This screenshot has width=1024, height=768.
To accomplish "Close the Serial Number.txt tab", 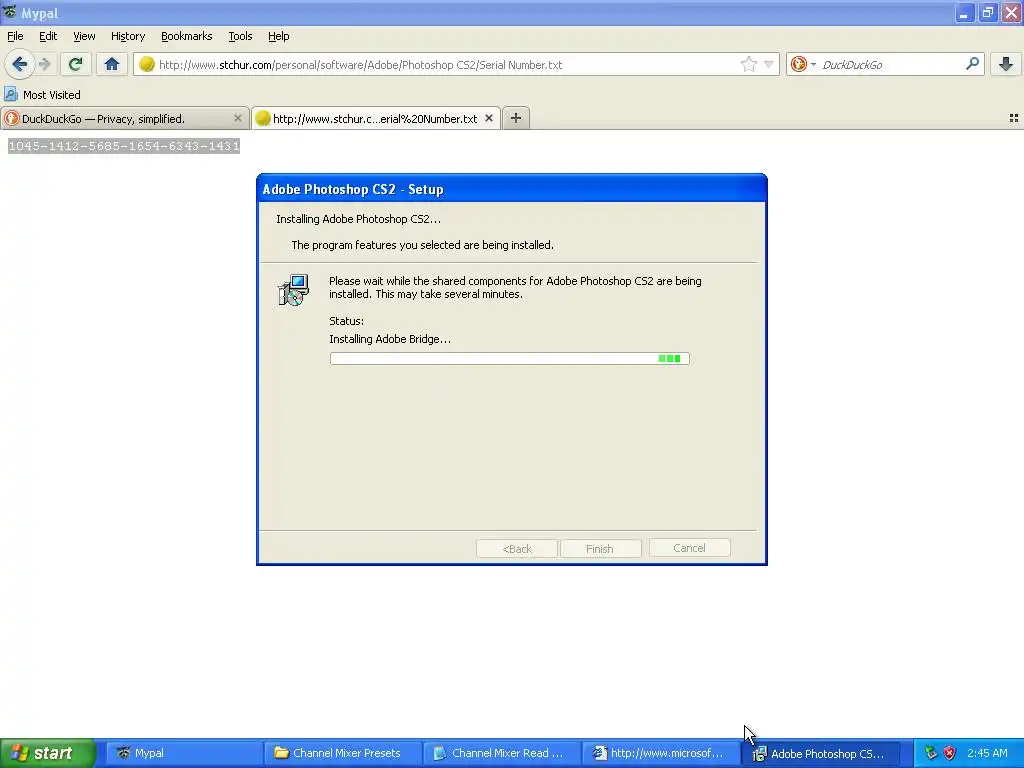I will pyautogui.click(x=488, y=118).
